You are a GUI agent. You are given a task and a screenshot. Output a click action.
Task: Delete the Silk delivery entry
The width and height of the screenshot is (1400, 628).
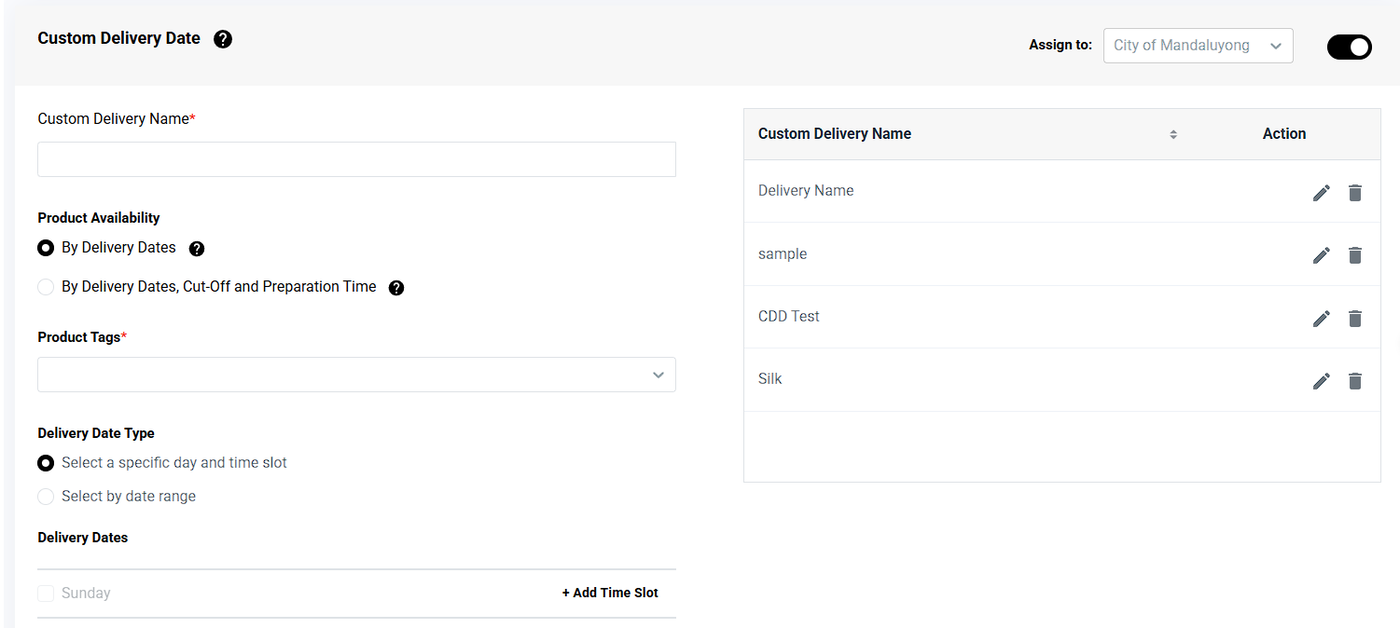[1355, 381]
